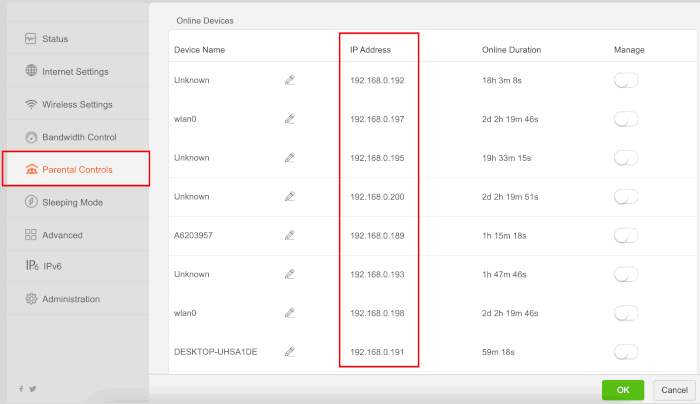Click IP address 192.168.0.189

377,236
